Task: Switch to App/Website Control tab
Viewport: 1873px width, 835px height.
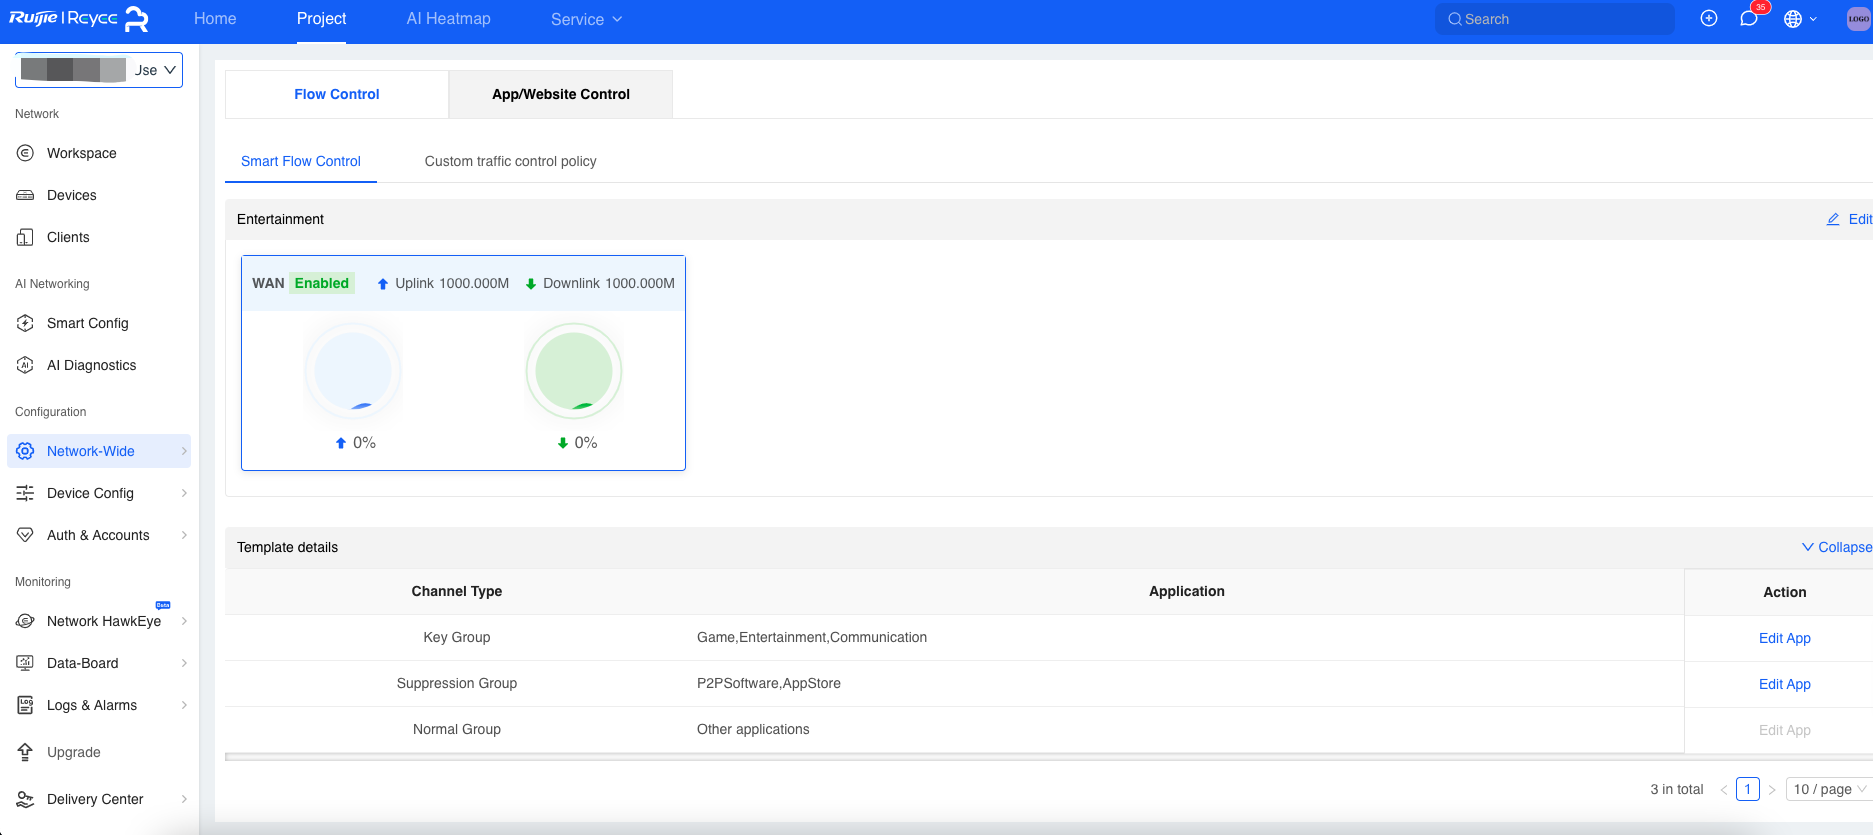Action: coord(560,94)
